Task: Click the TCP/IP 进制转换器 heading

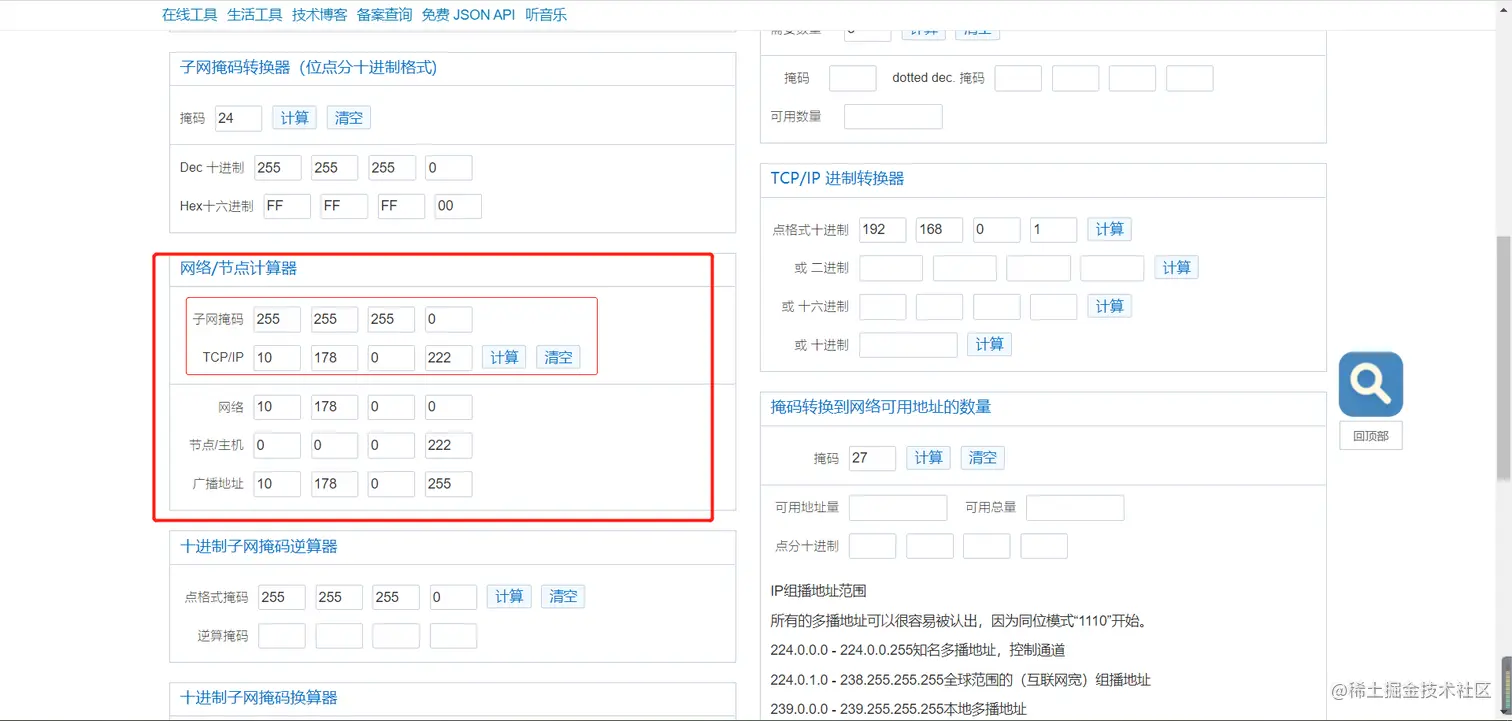Action: tap(837, 178)
